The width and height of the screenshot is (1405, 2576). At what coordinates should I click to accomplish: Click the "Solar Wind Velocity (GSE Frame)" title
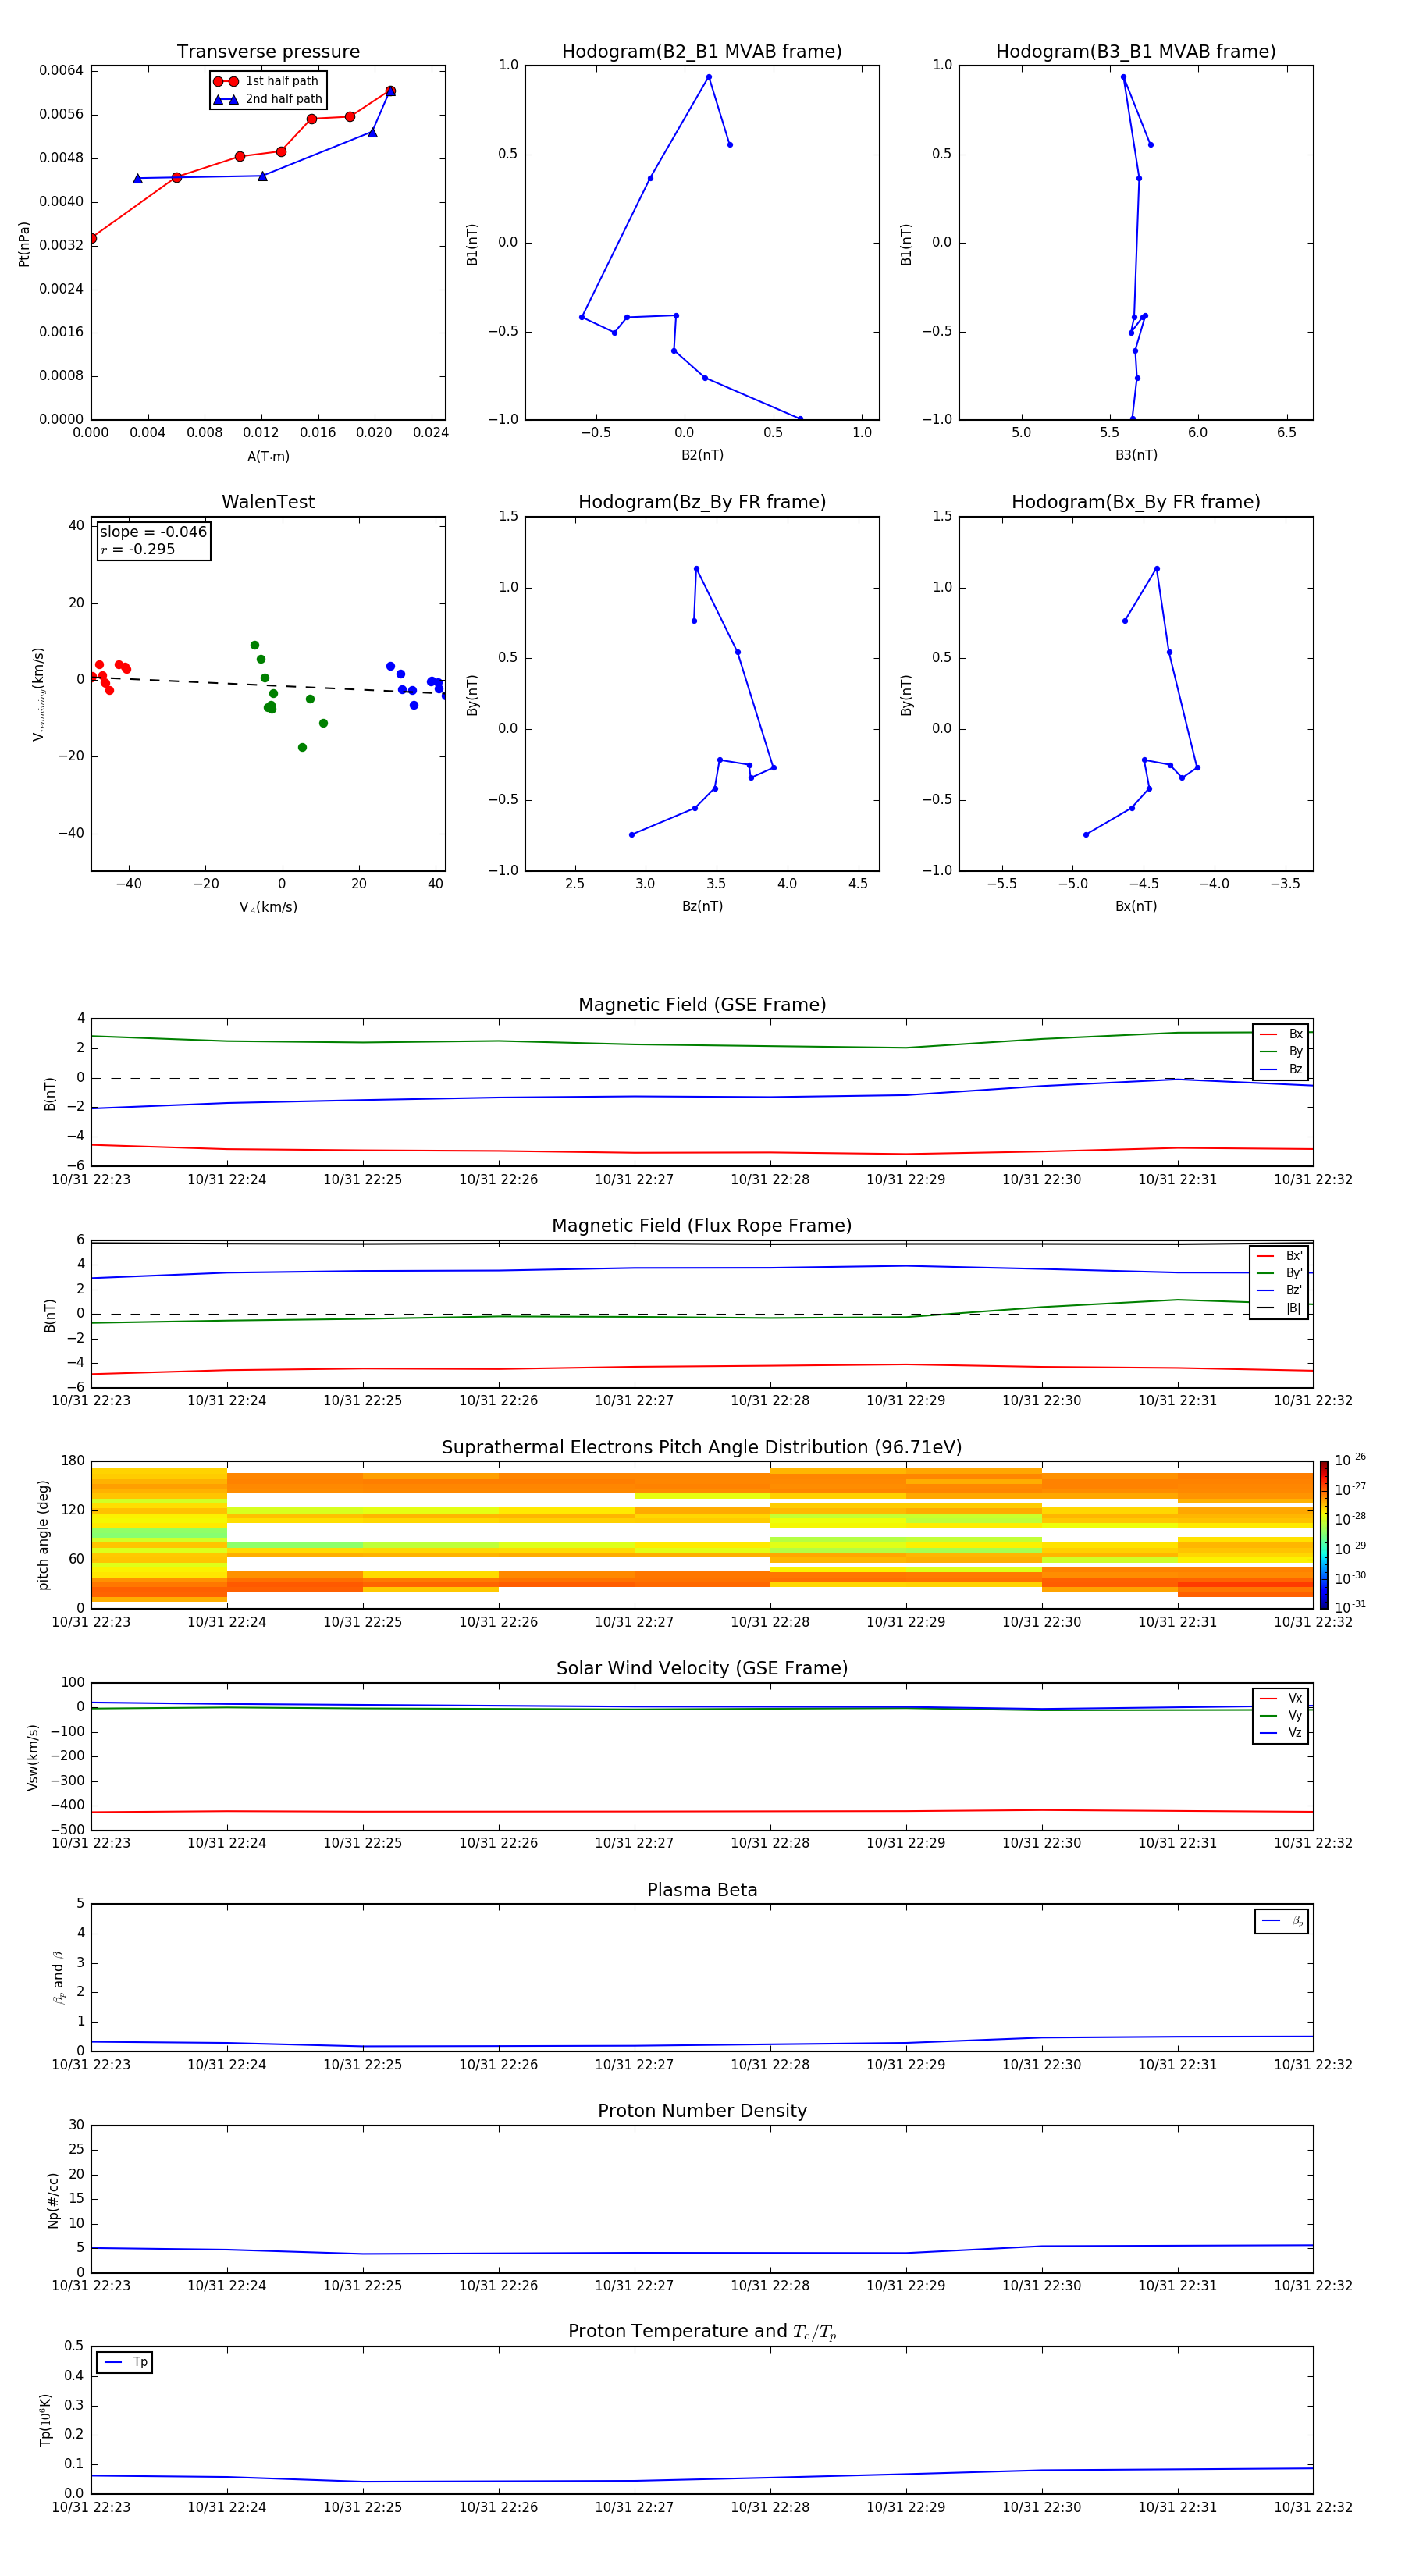[x=702, y=1668]
